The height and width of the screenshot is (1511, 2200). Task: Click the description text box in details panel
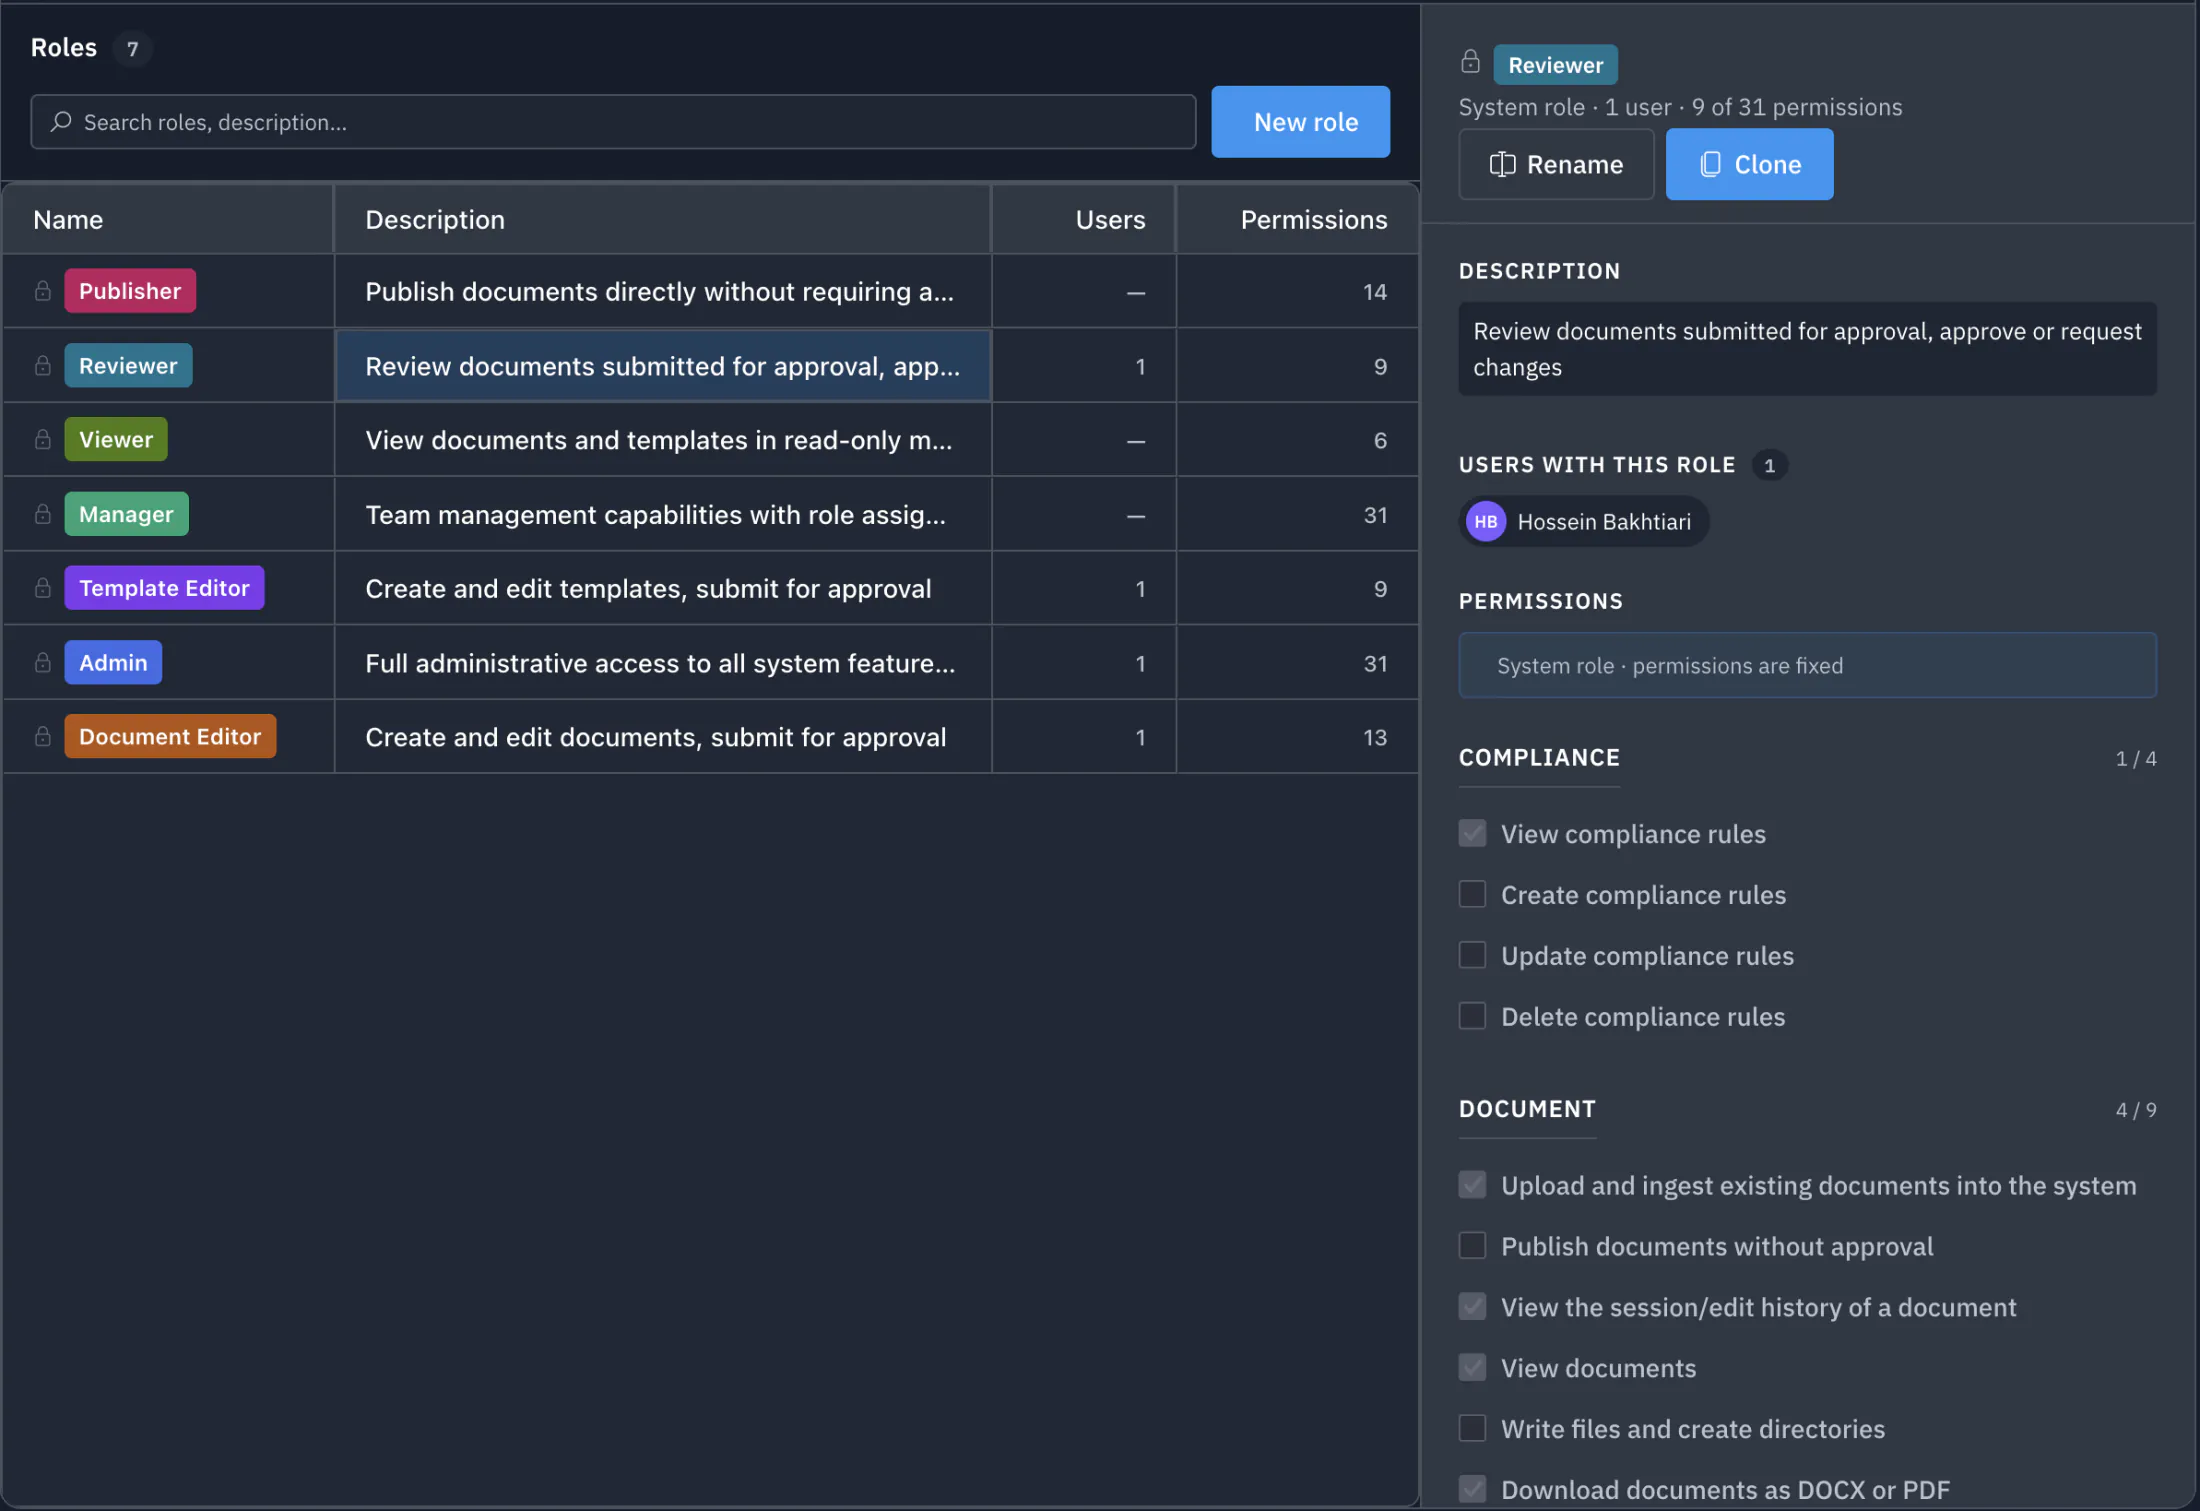pos(1807,349)
